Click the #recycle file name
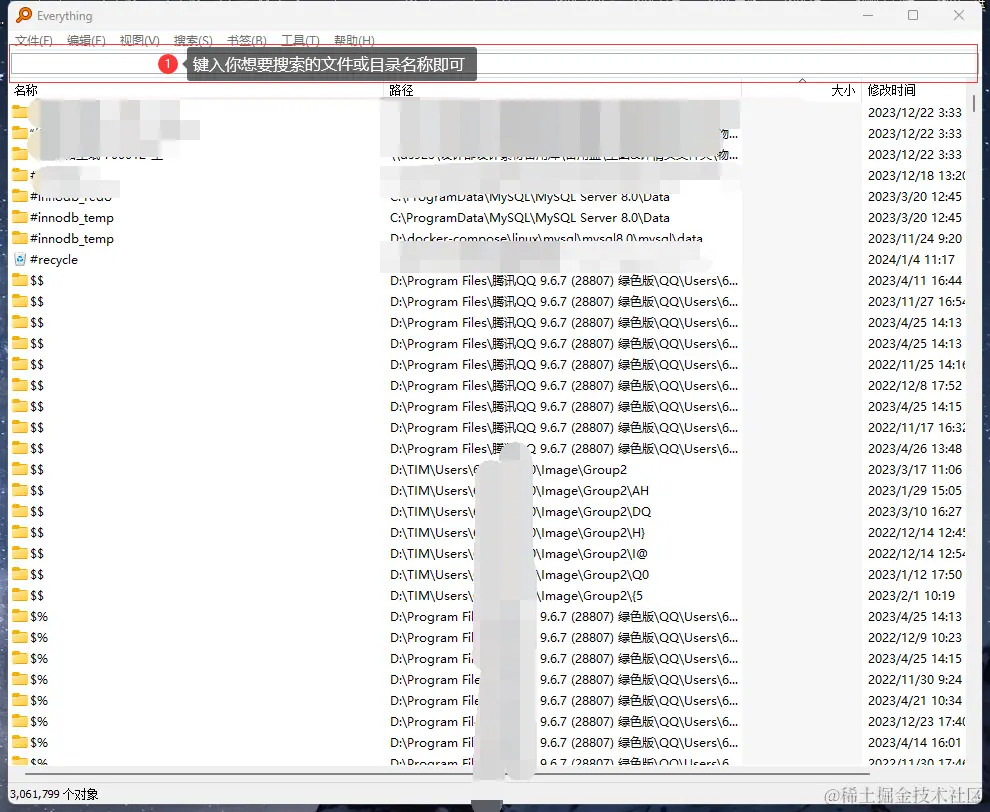 point(54,260)
